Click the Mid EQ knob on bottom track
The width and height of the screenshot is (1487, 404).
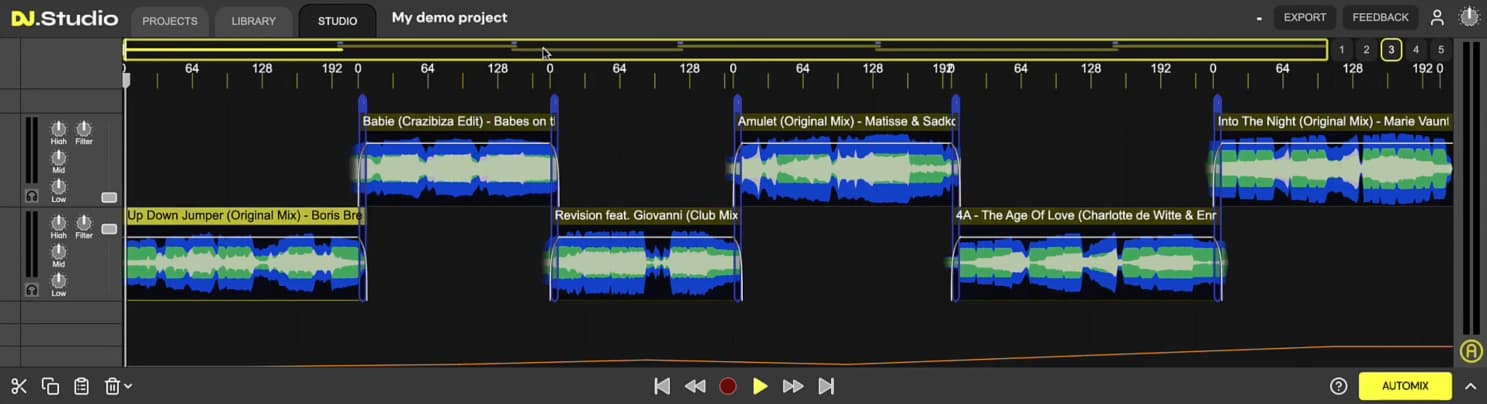click(59, 252)
